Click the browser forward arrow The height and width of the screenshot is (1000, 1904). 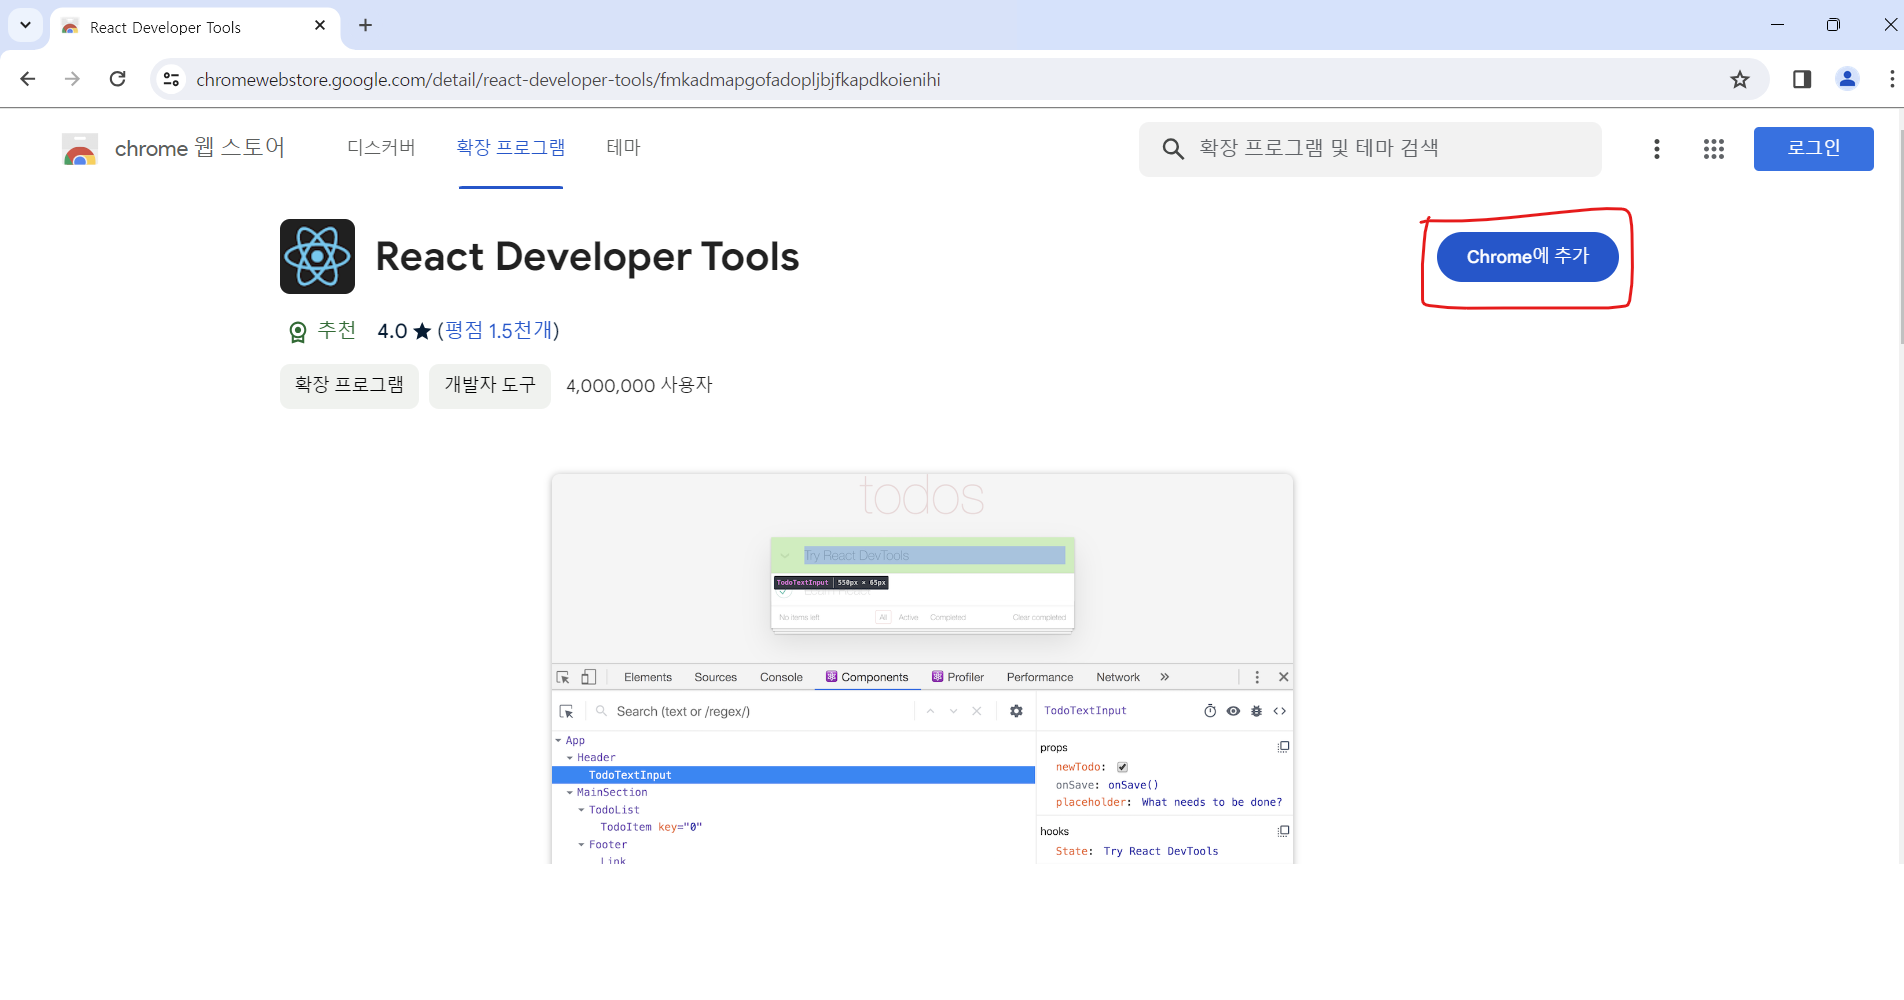72,79
